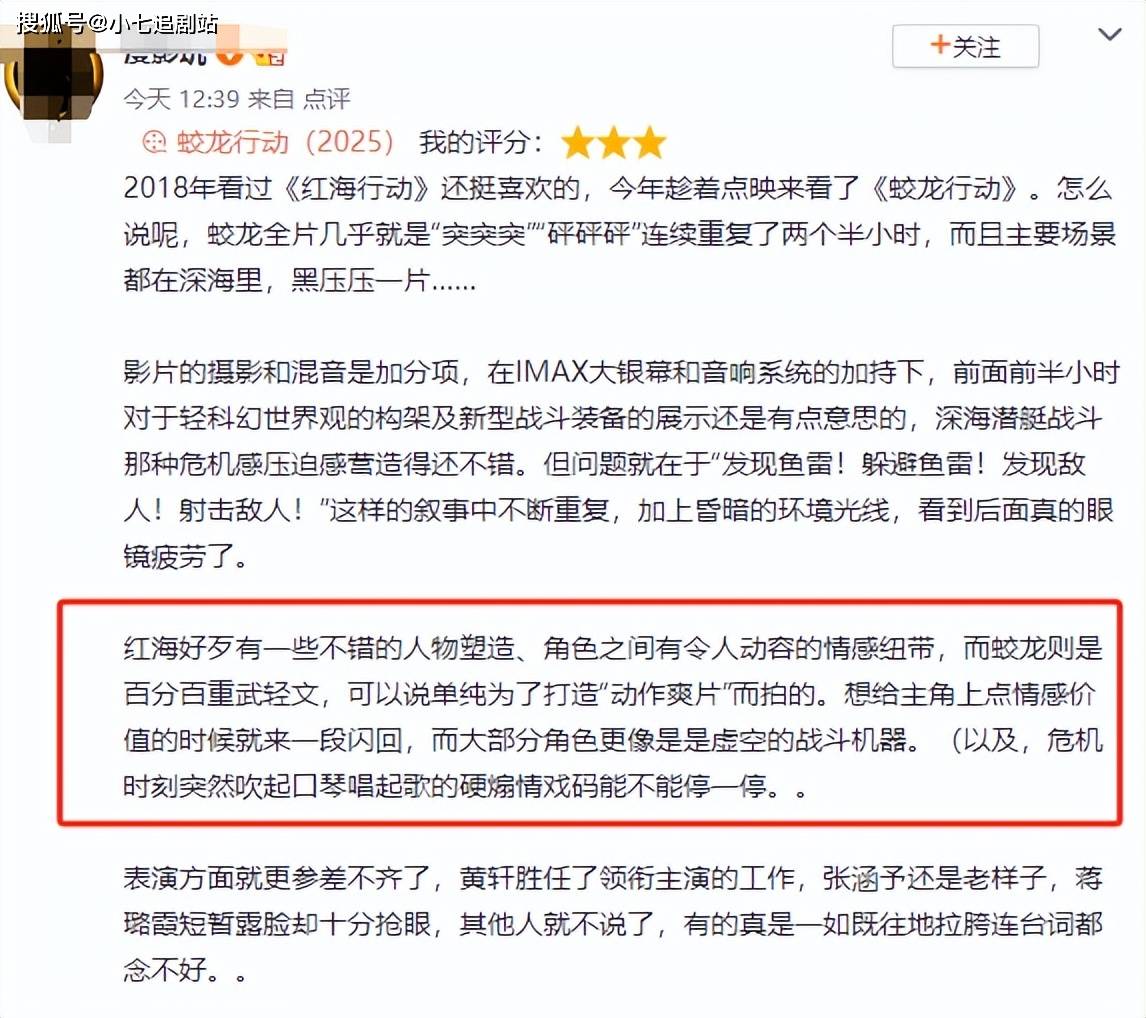
Task: Select the first rating star
Action: 577,143
